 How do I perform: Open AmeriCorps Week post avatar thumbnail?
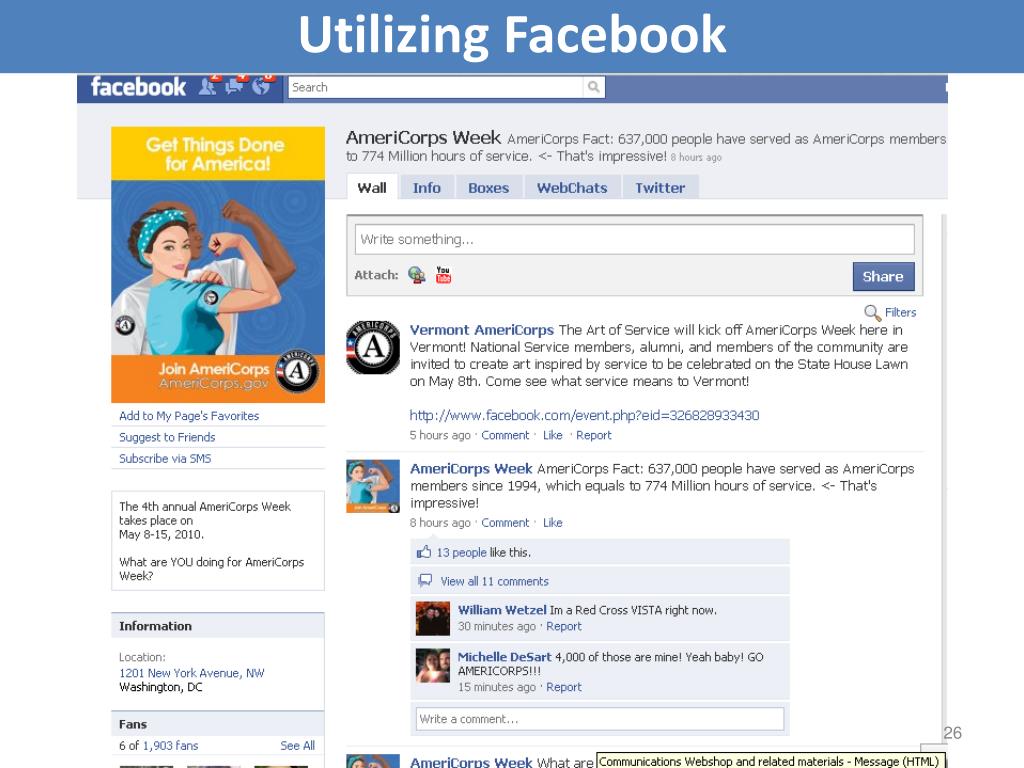click(372, 487)
